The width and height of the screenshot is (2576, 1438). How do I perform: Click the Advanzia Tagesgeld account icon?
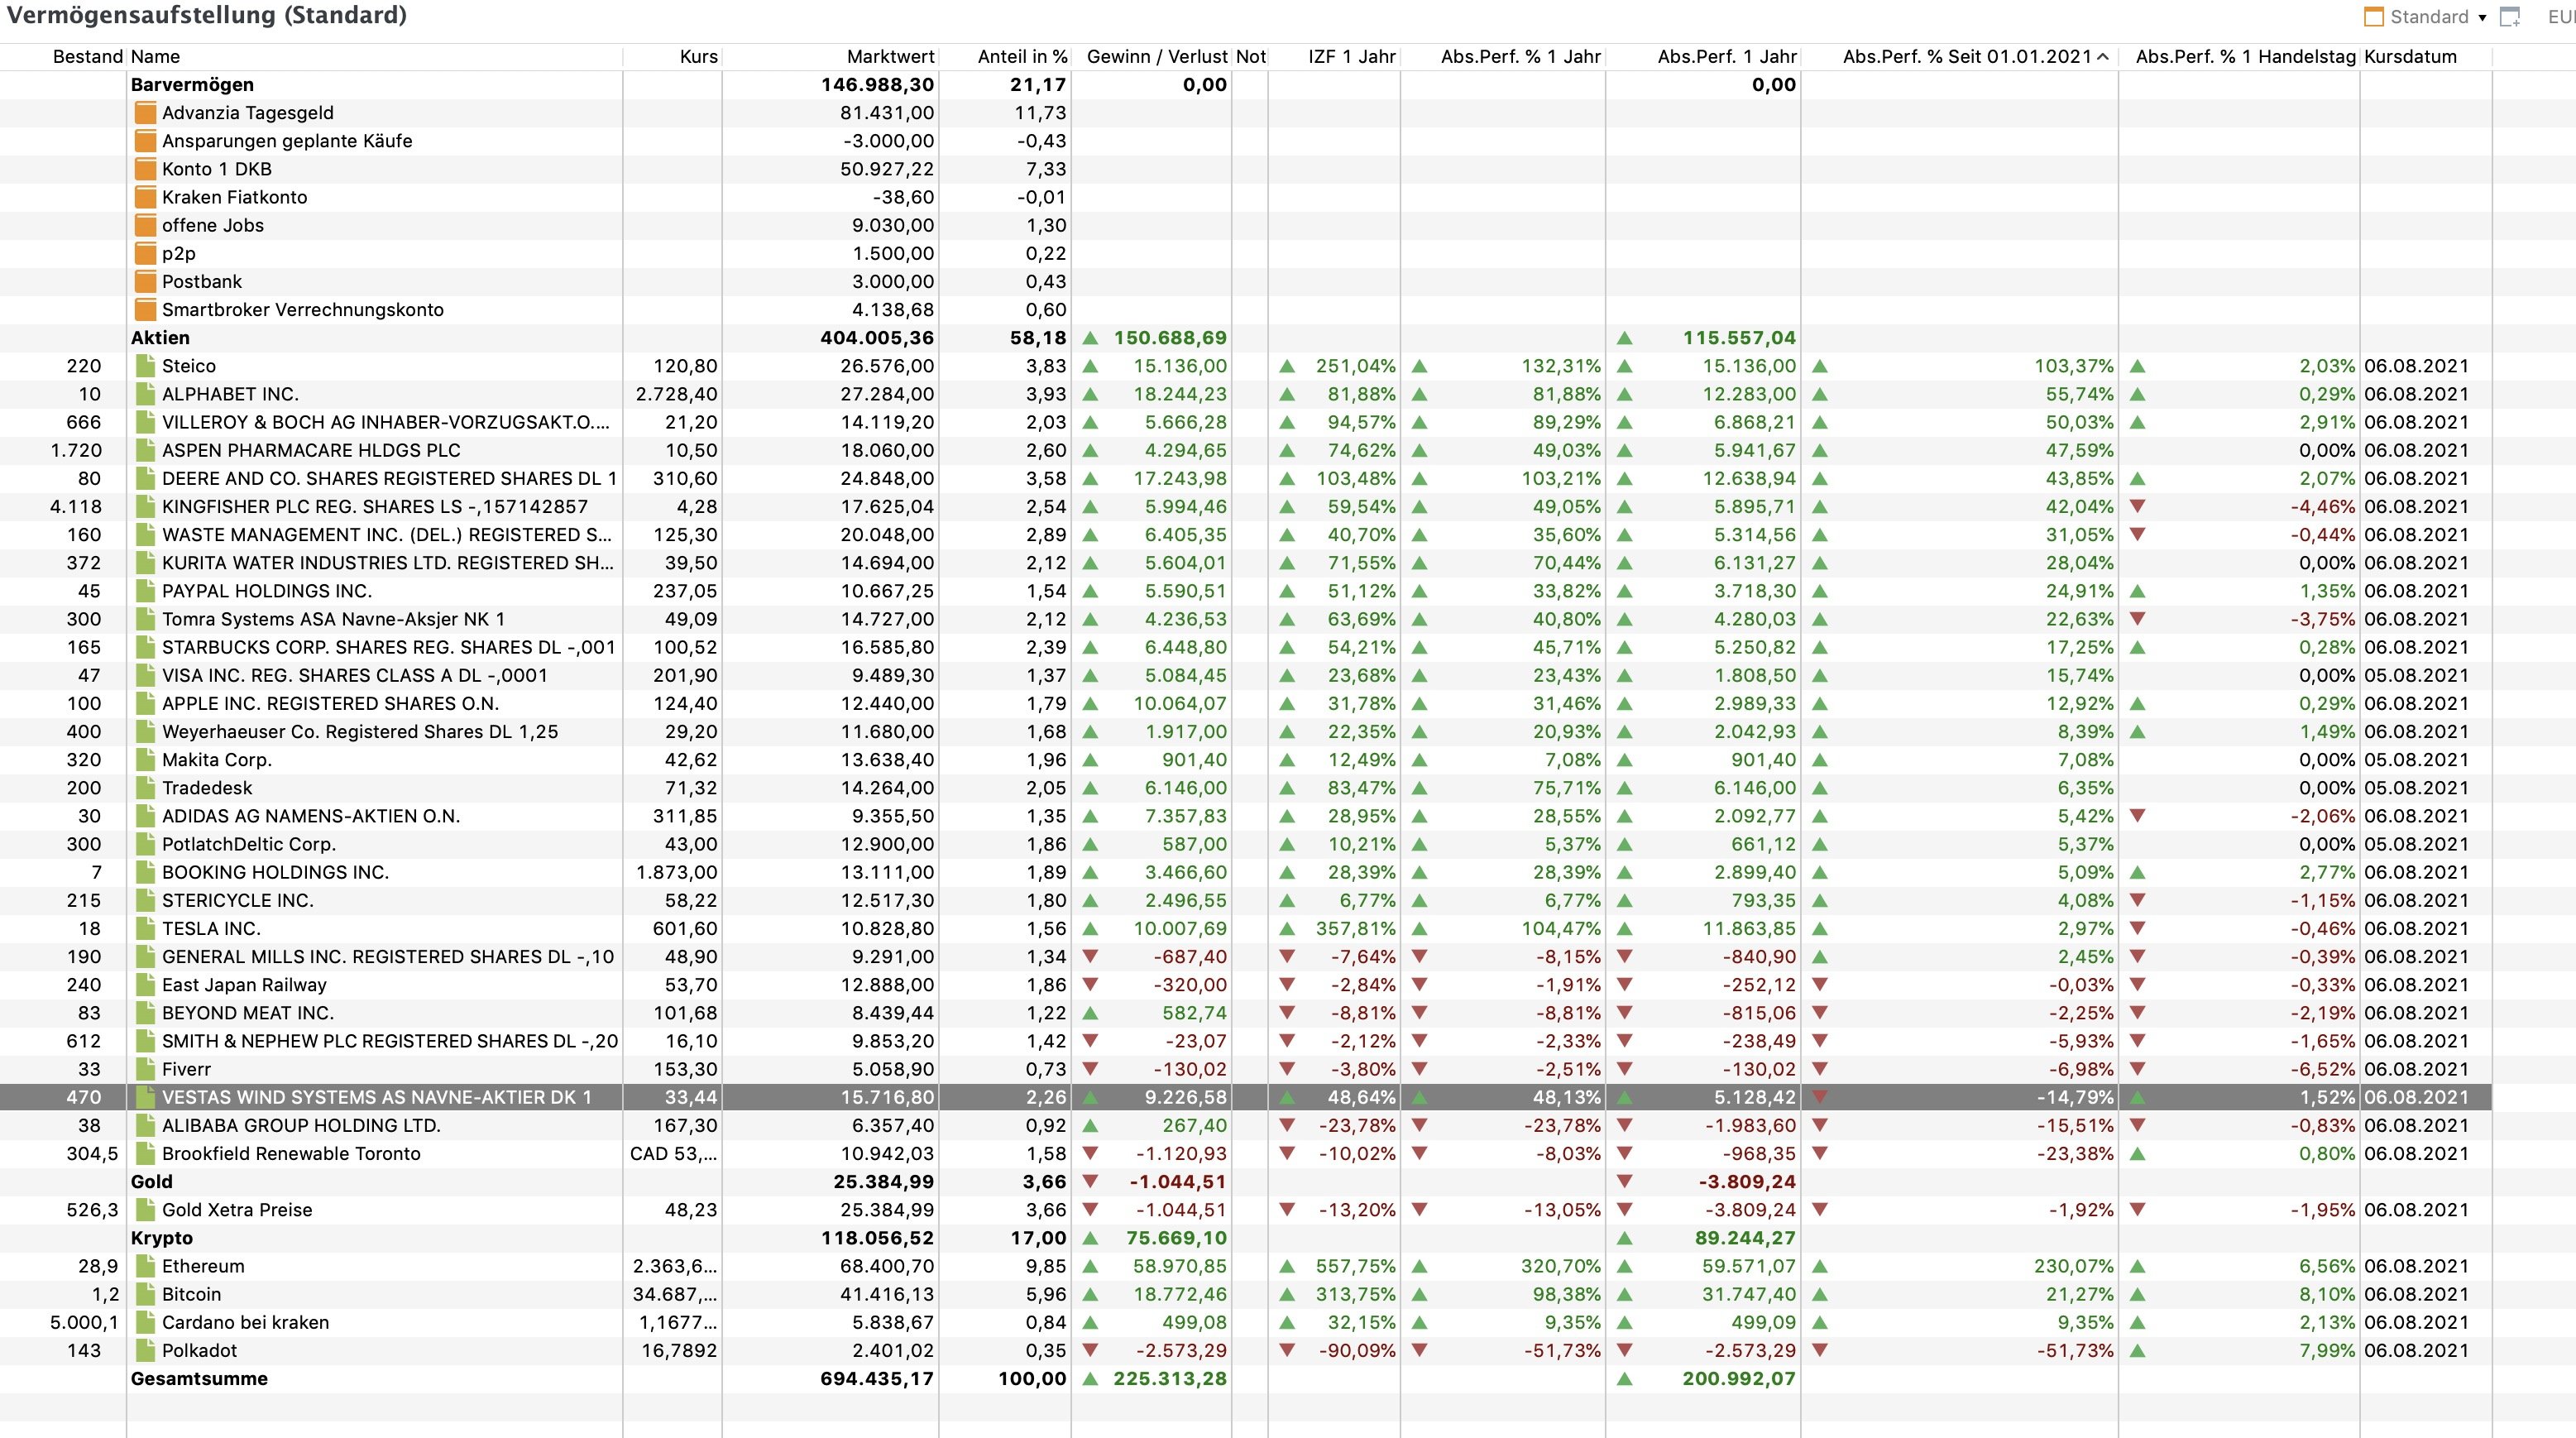(x=145, y=113)
